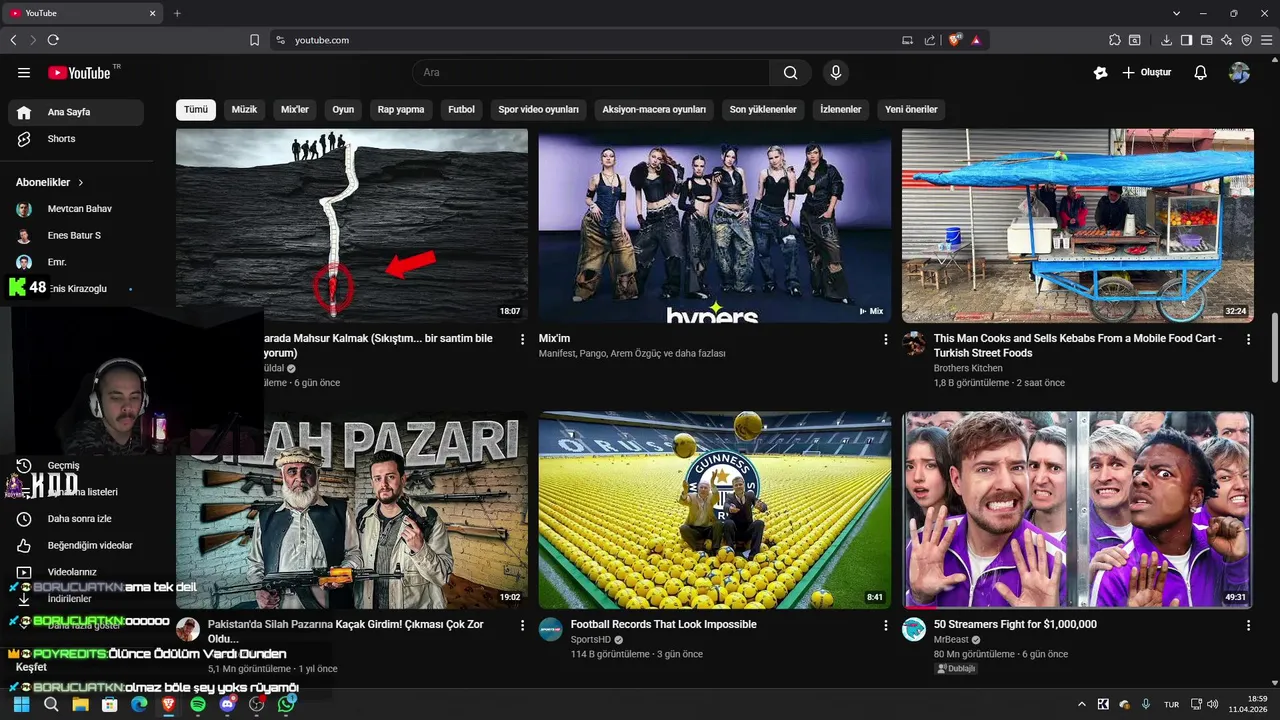This screenshot has height=720, width=1280.
Task: Start voice search with microphone icon
Action: tap(836, 72)
